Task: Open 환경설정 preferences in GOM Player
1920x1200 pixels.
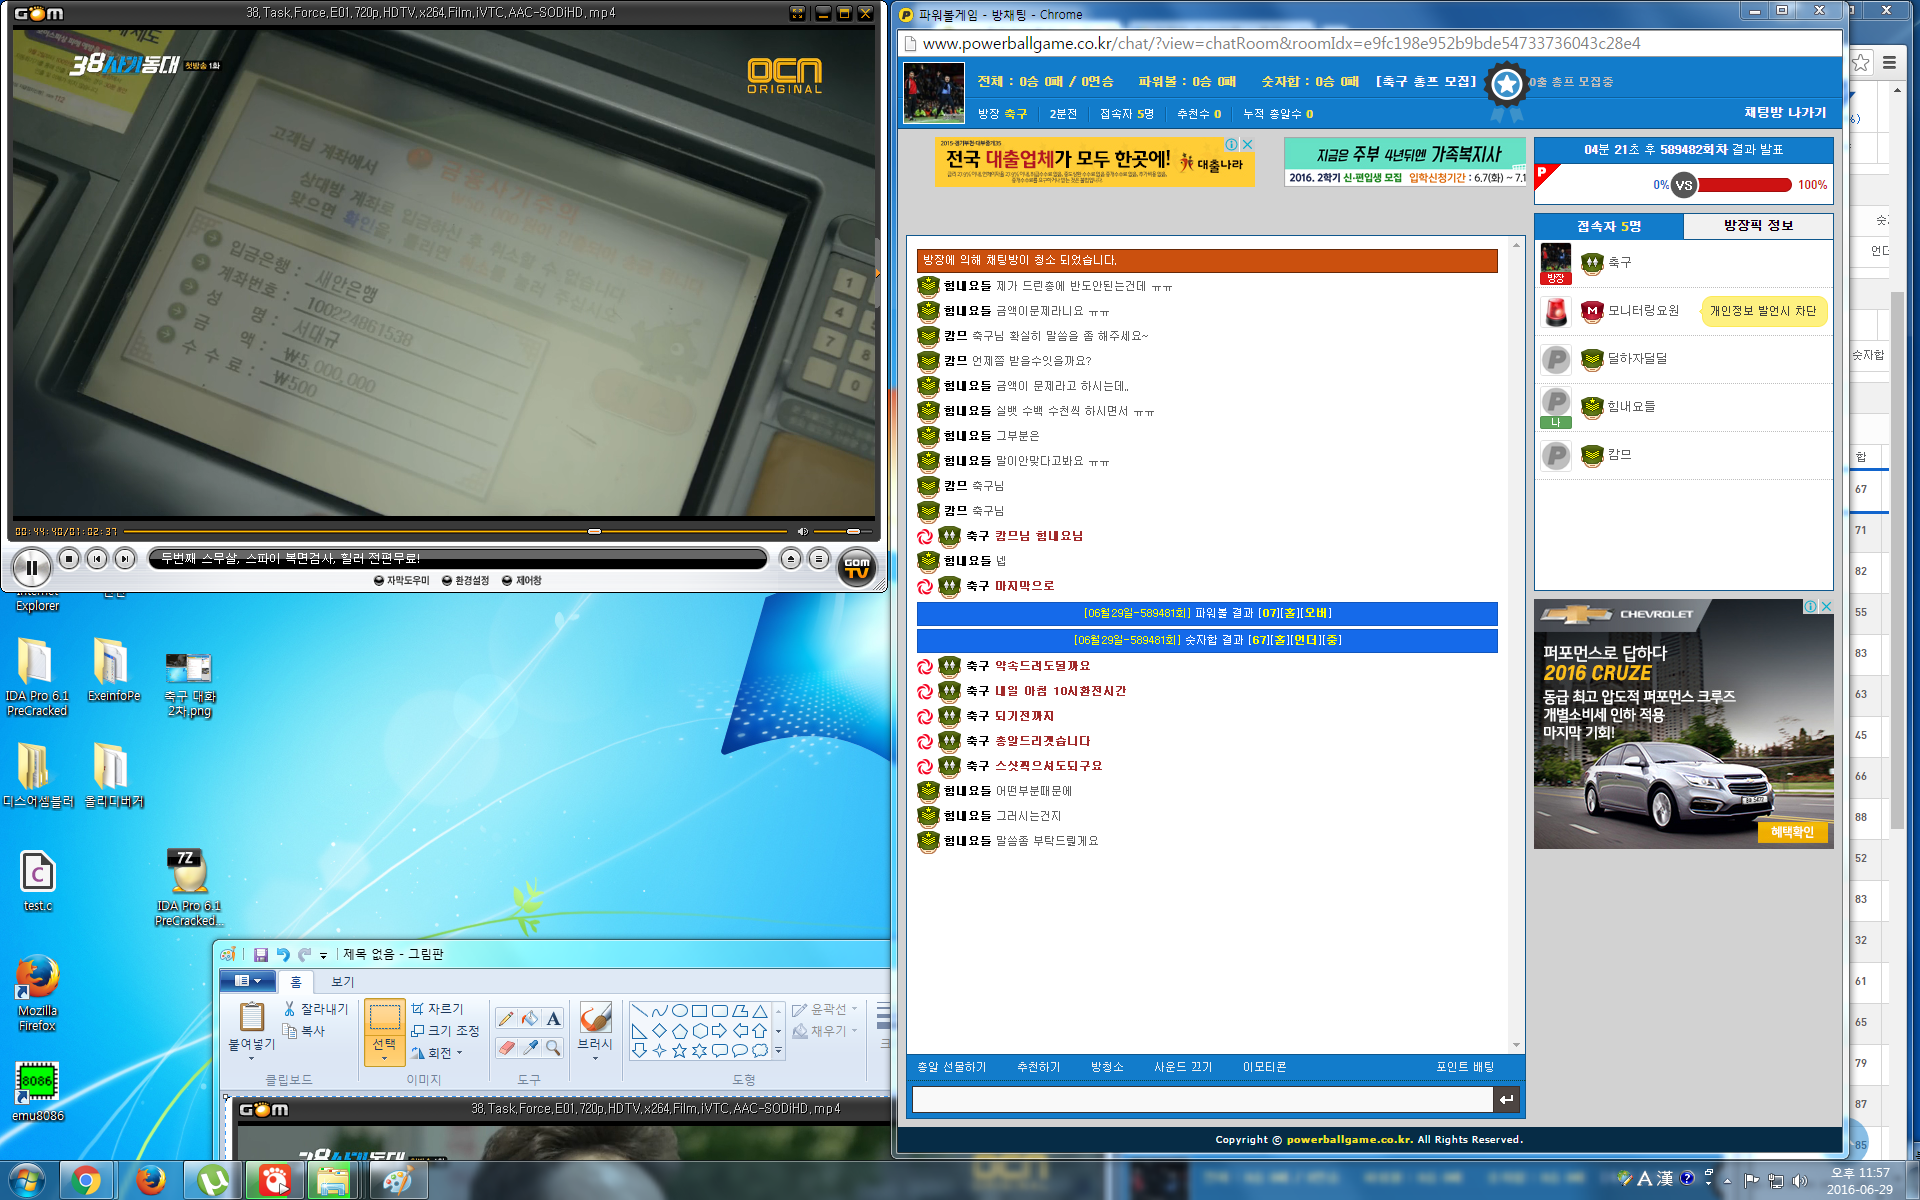Action: coord(466,580)
